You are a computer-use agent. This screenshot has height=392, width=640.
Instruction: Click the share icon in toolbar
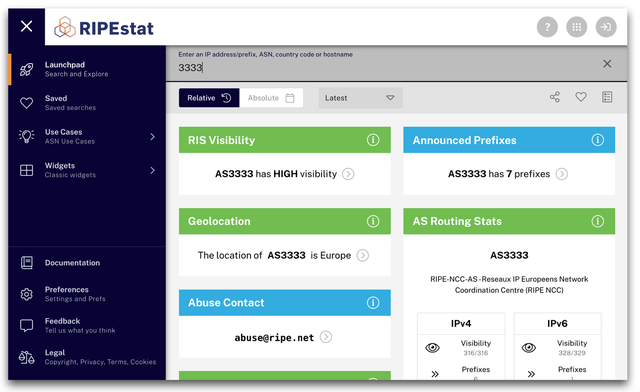555,97
